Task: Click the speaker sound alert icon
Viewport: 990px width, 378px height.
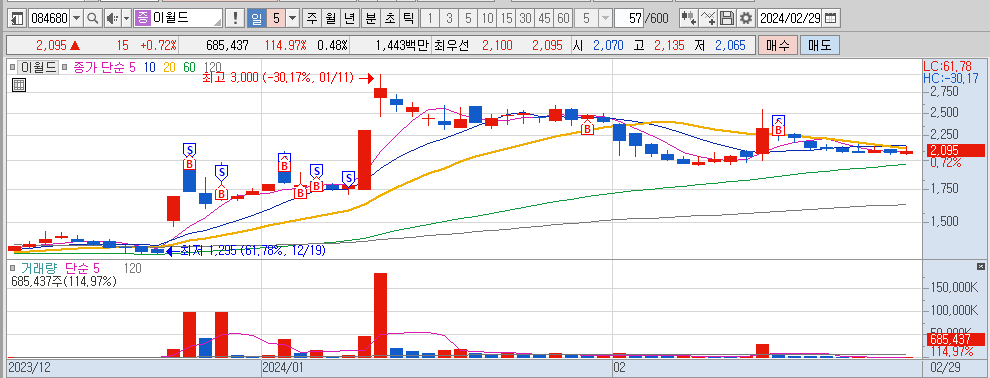Action: pos(112,18)
